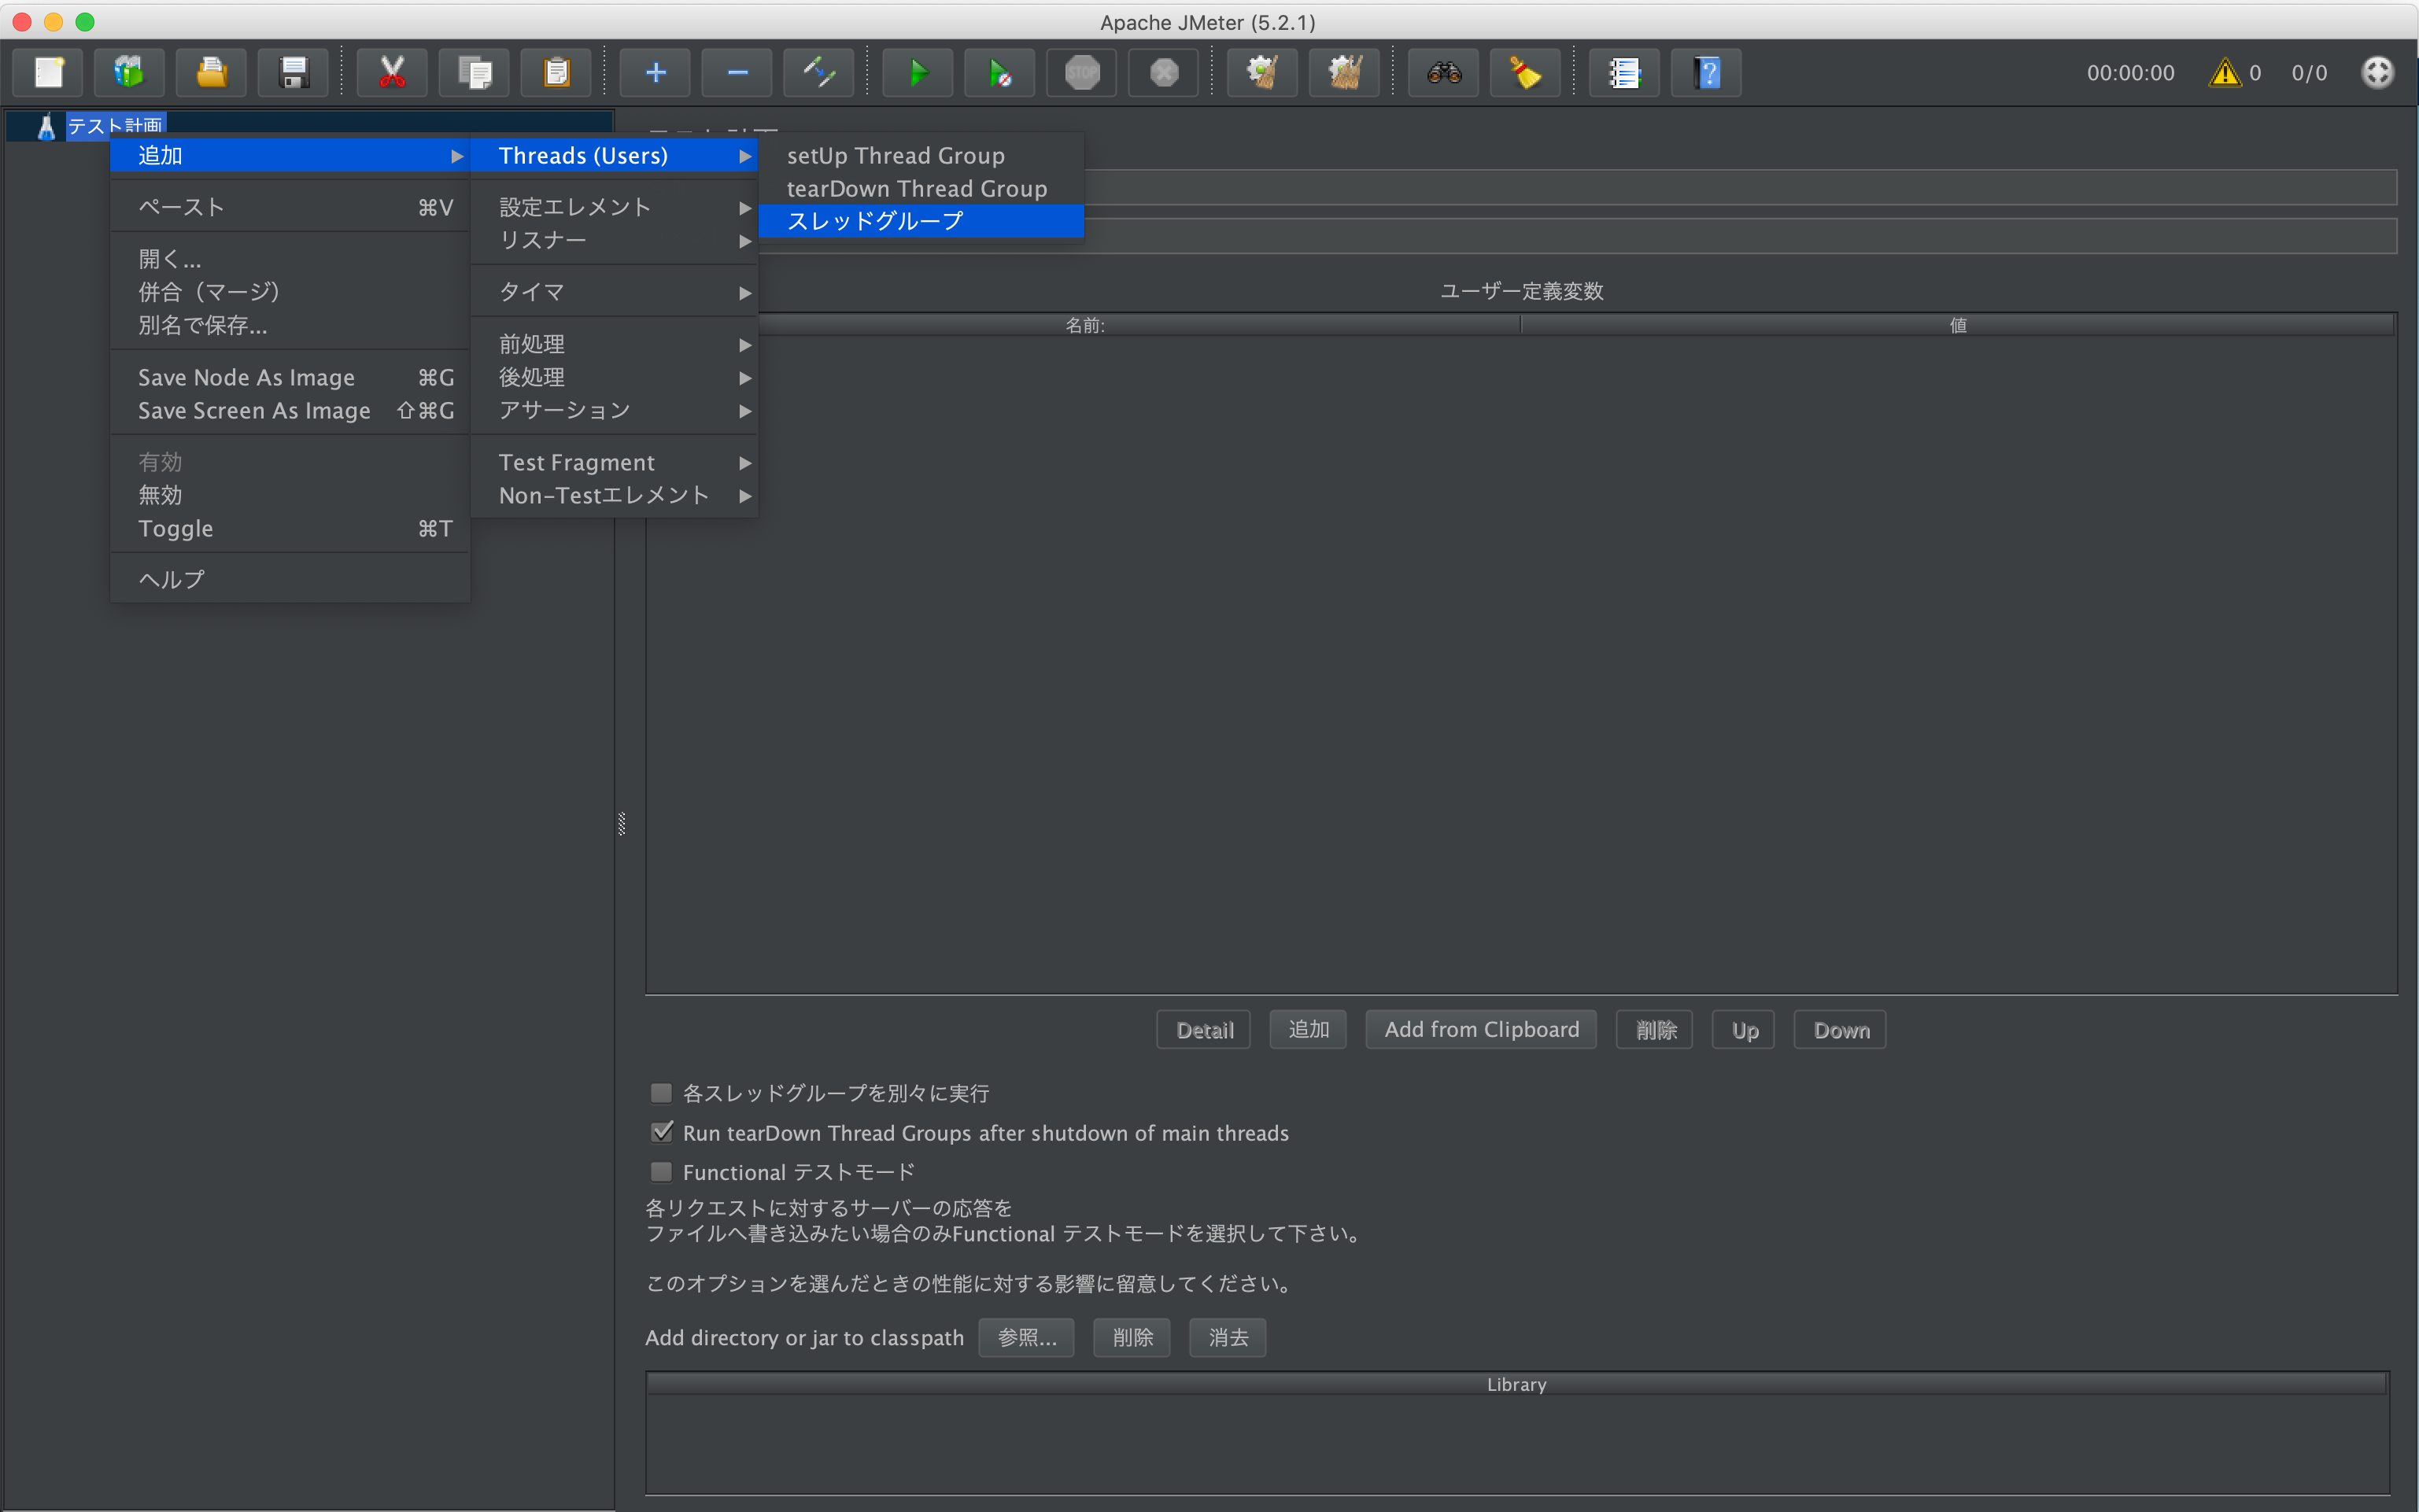Screen dimensions: 2419x1512
Task: Open the Templates icon in toolbar
Action: tap(129, 73)
